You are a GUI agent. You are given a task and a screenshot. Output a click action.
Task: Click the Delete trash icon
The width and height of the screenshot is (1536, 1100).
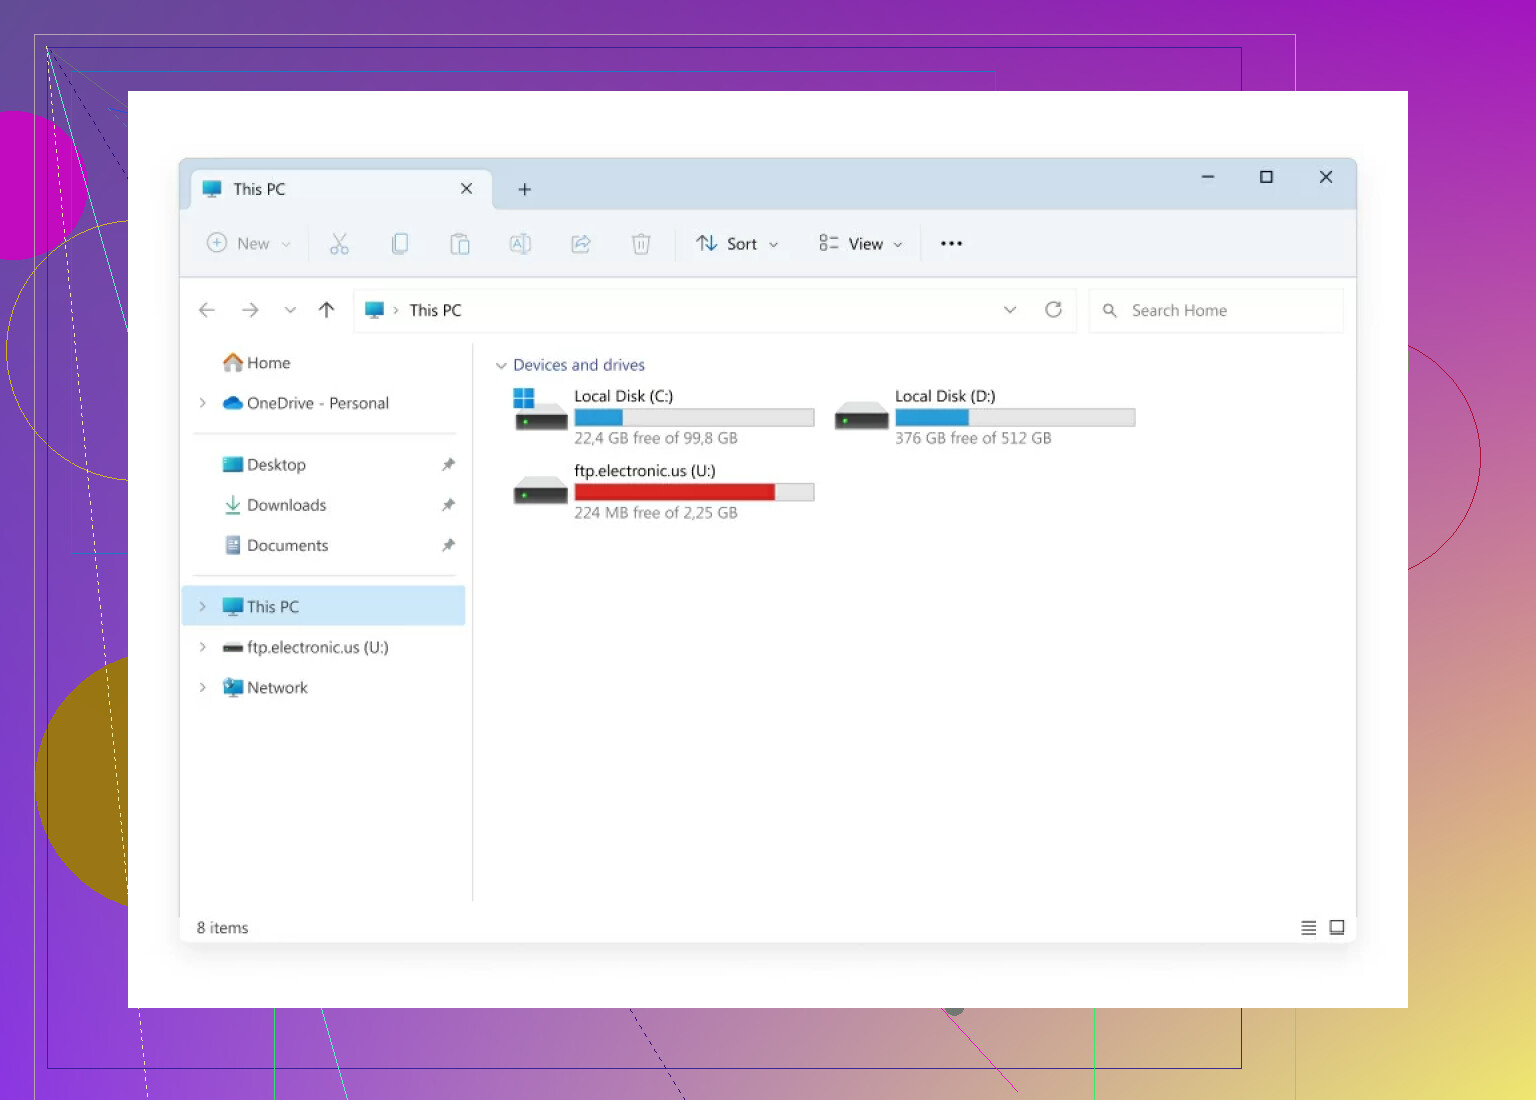click(641, 243)
